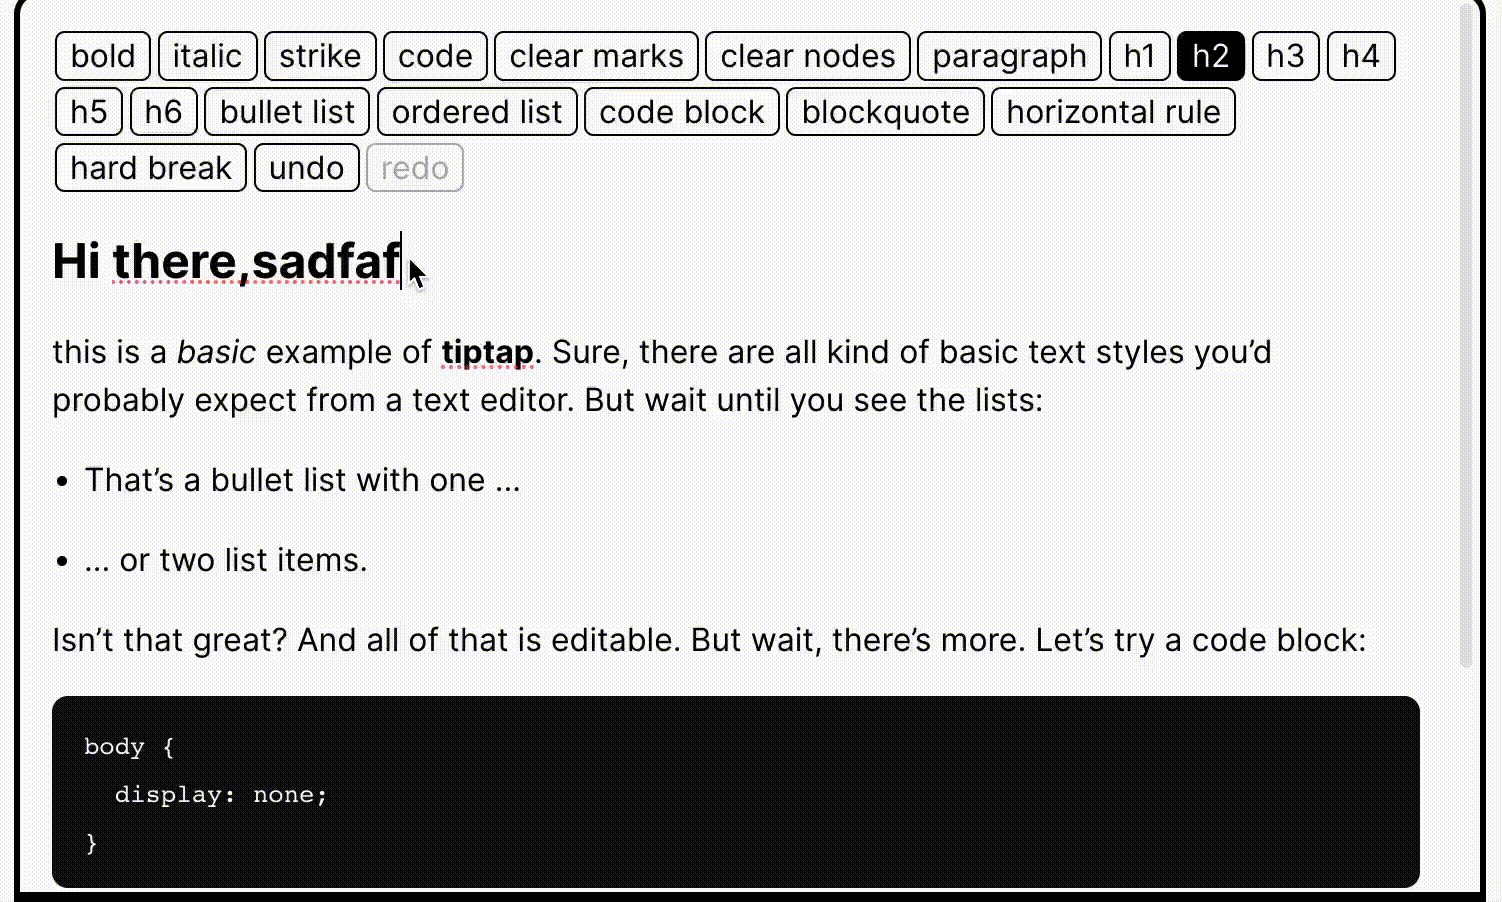Click the clear marks button
This screenshot has height=902, width=1502.
(595, 56)
